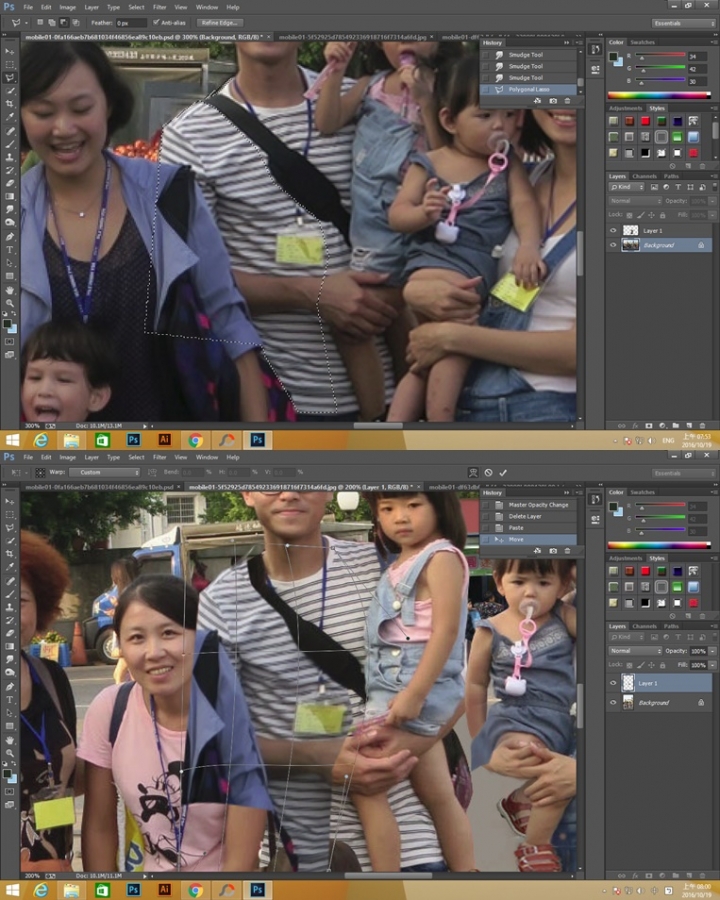Switch between free transform and warp modes icon

pos(473,472)
